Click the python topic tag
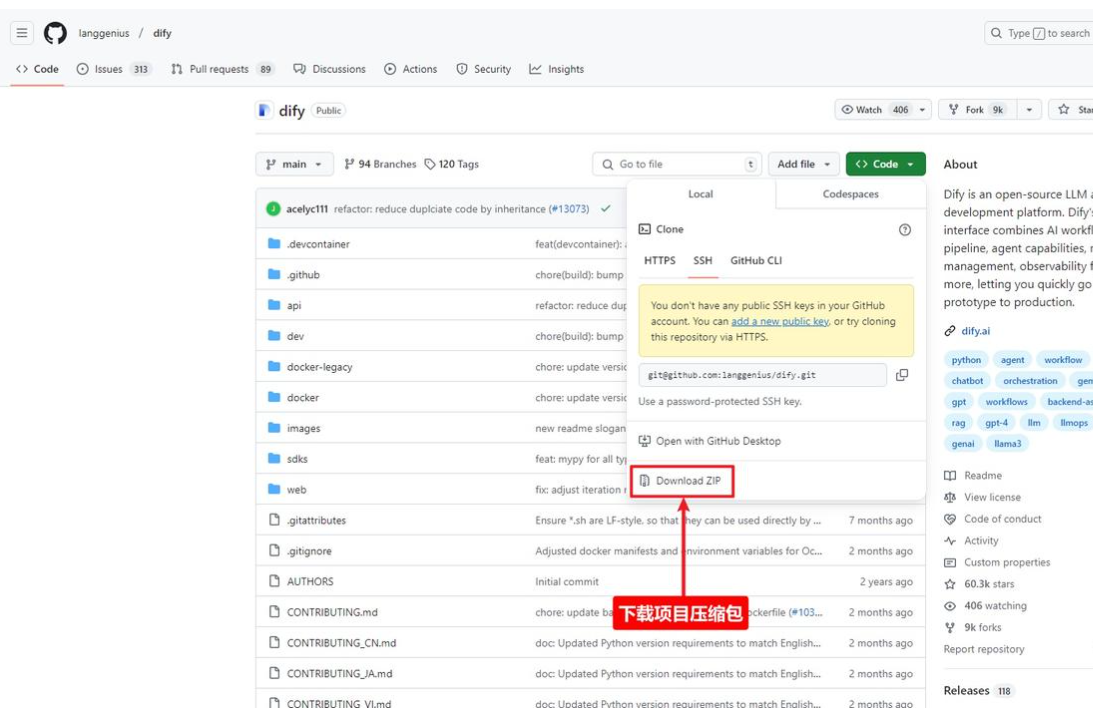Screen dimensions: 1093x718 point(966,360)
